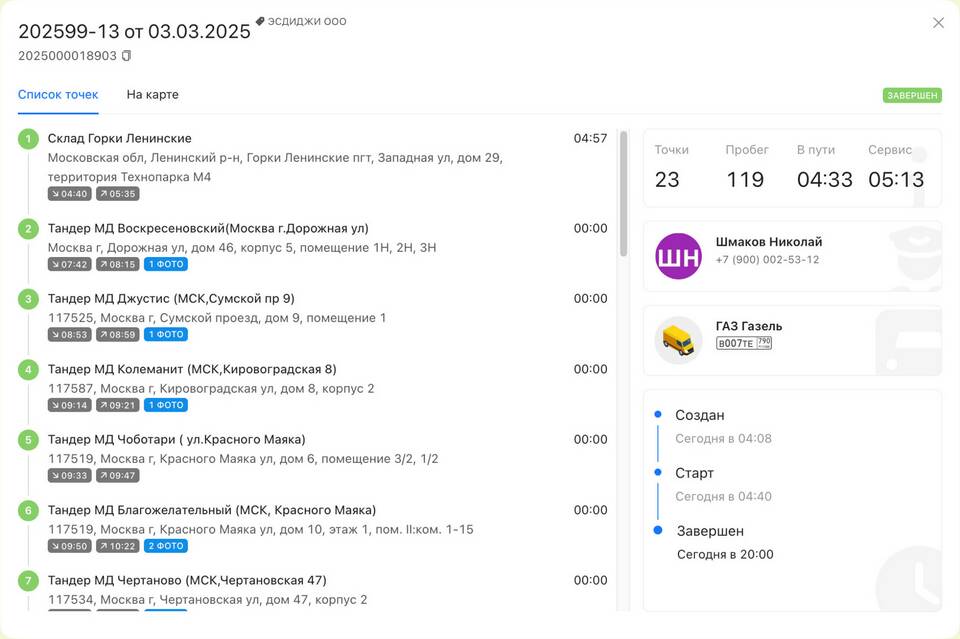Viewport: 960px width, 639px height.
Task: Click license plate В007ТЕ badge
Action: pos(744,343)
